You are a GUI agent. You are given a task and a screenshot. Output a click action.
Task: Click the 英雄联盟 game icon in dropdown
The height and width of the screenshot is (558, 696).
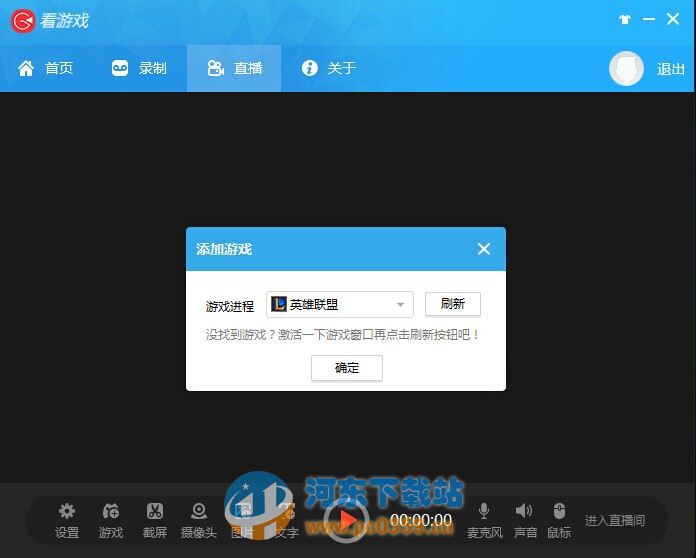279,304
